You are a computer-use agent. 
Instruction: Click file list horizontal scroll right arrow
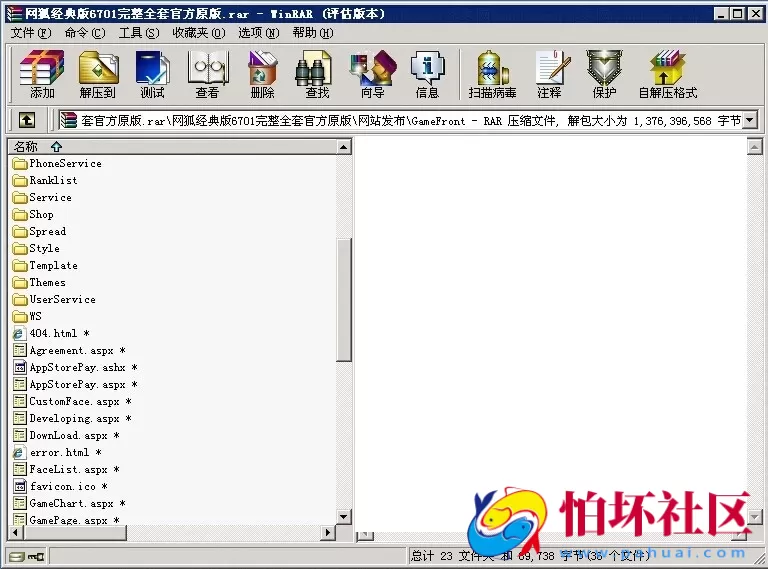[328, 532]
